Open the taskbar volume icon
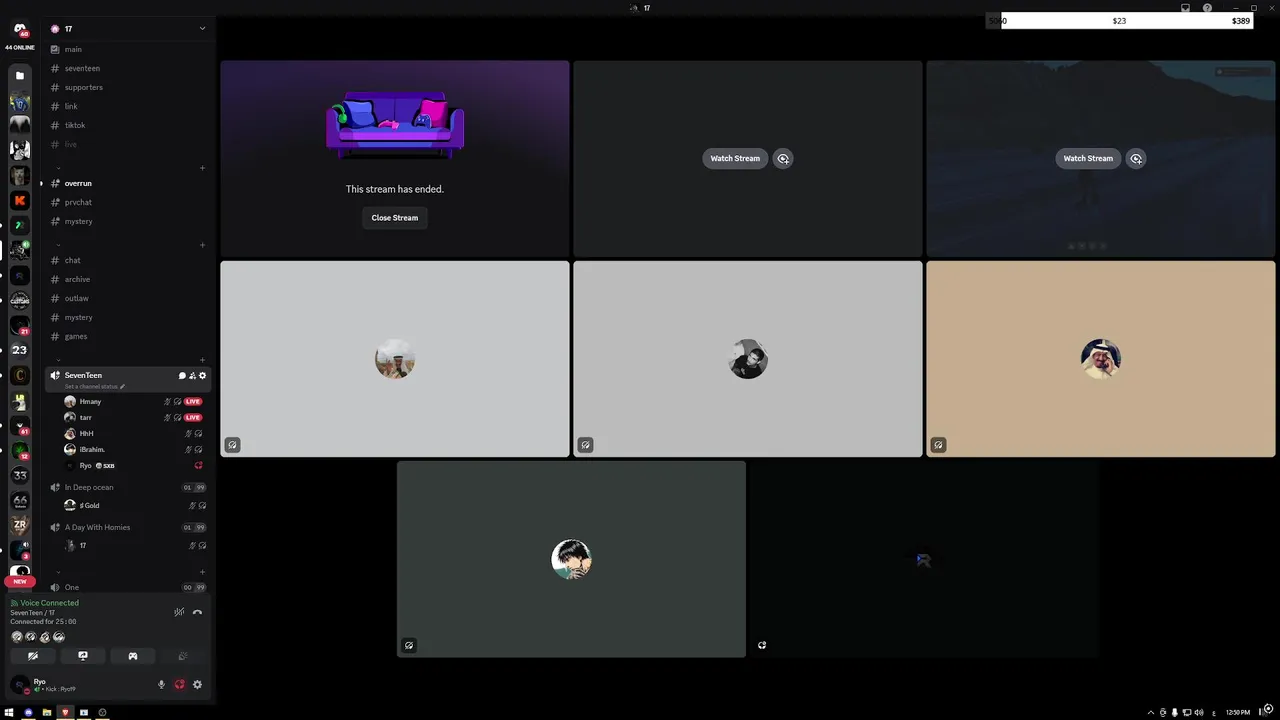 click(x=1198, y=712)
